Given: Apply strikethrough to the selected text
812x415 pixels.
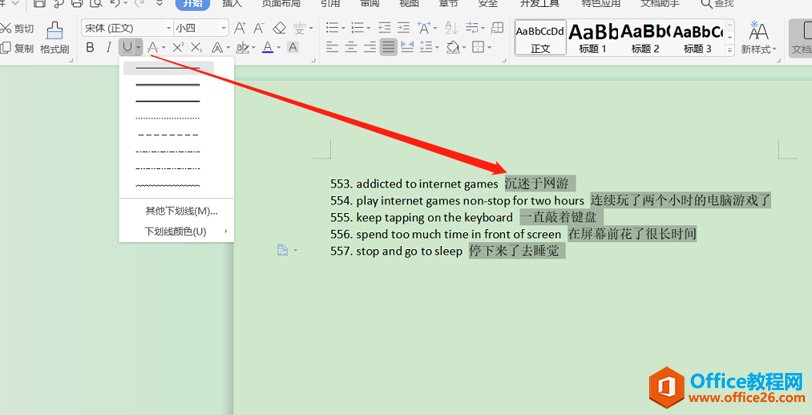Looking at the screenshot, I should [152, 48].
